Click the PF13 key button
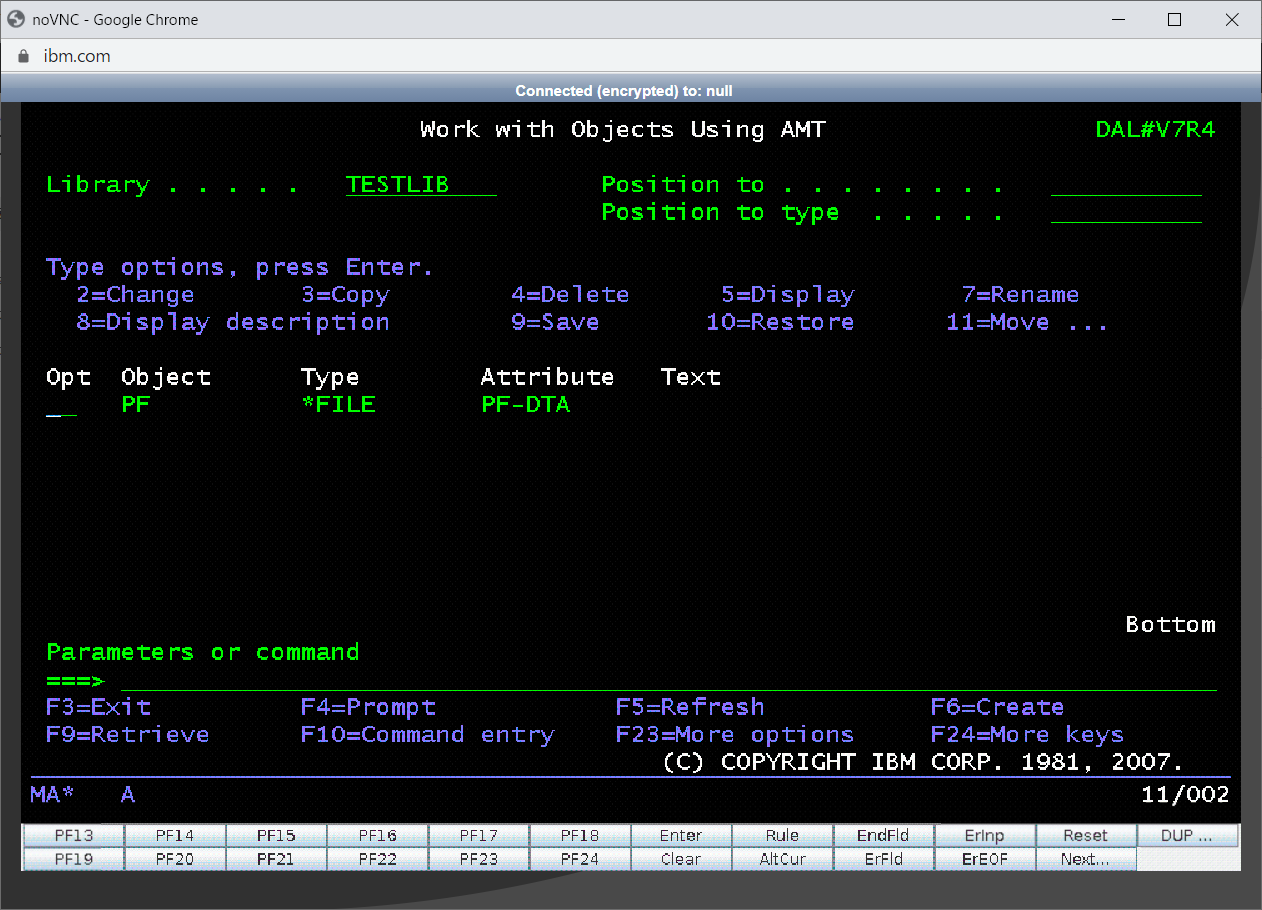This screenshot has width=1262, height=910. tap(73, 835)
